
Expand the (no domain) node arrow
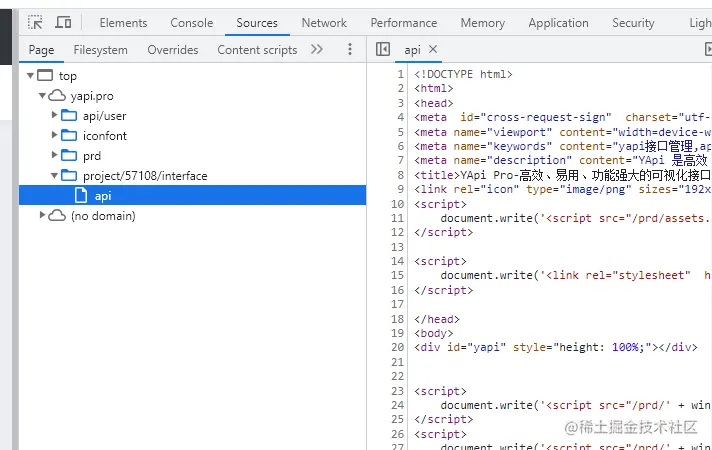(42, 215)
